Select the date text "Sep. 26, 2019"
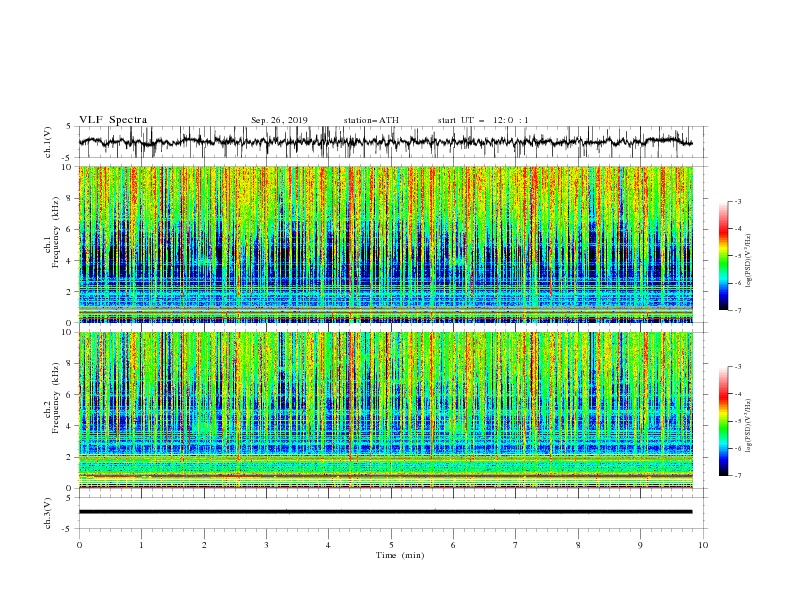Viewport: 792px width, 612px height. point(279,120)
